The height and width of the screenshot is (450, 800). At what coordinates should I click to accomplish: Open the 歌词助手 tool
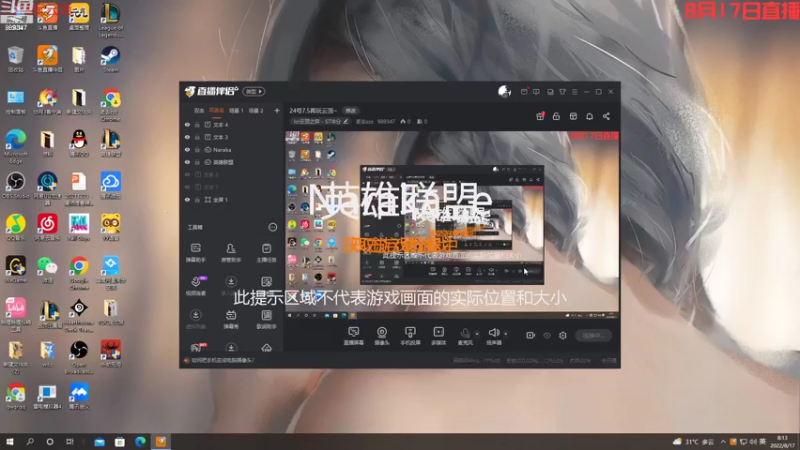pyautogui.click(x=266, y=319)
